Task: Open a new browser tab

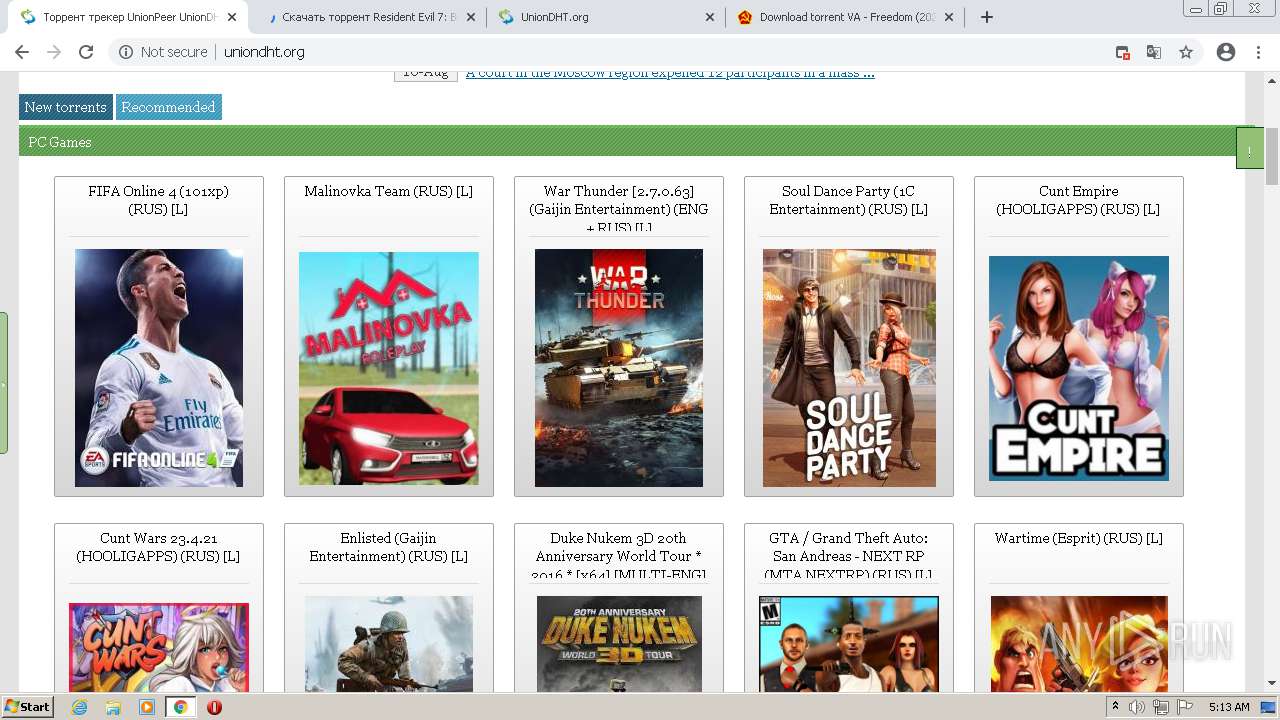Action: [x=987, y=17]
